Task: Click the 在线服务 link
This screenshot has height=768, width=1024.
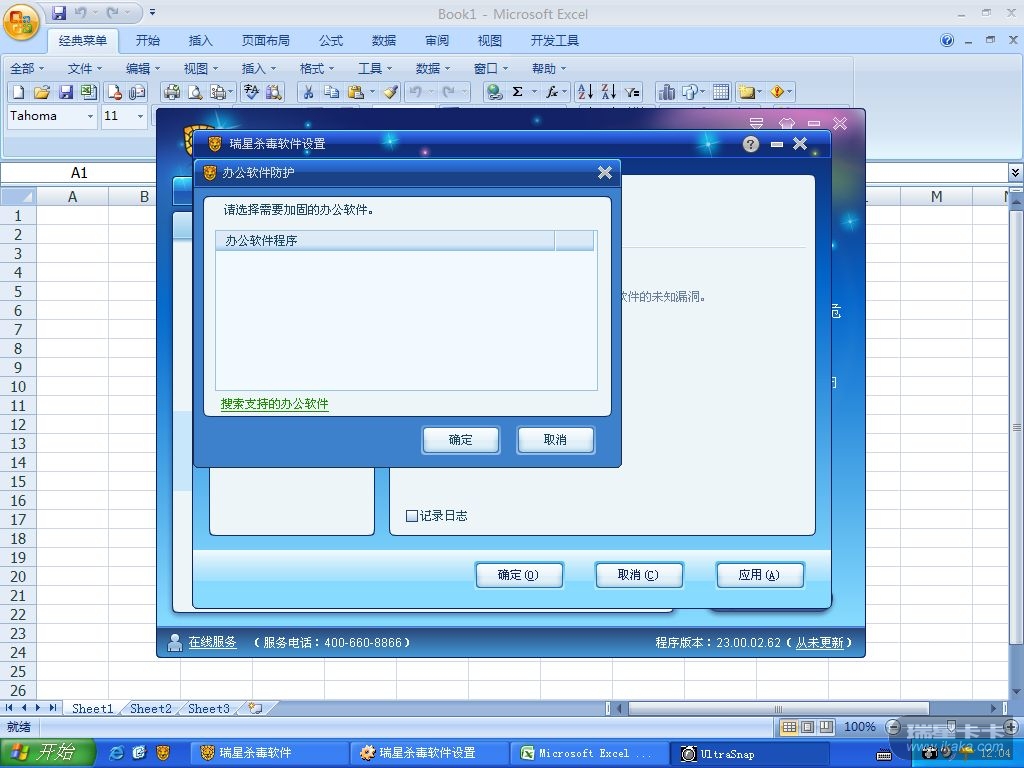Action: (212, 642)
